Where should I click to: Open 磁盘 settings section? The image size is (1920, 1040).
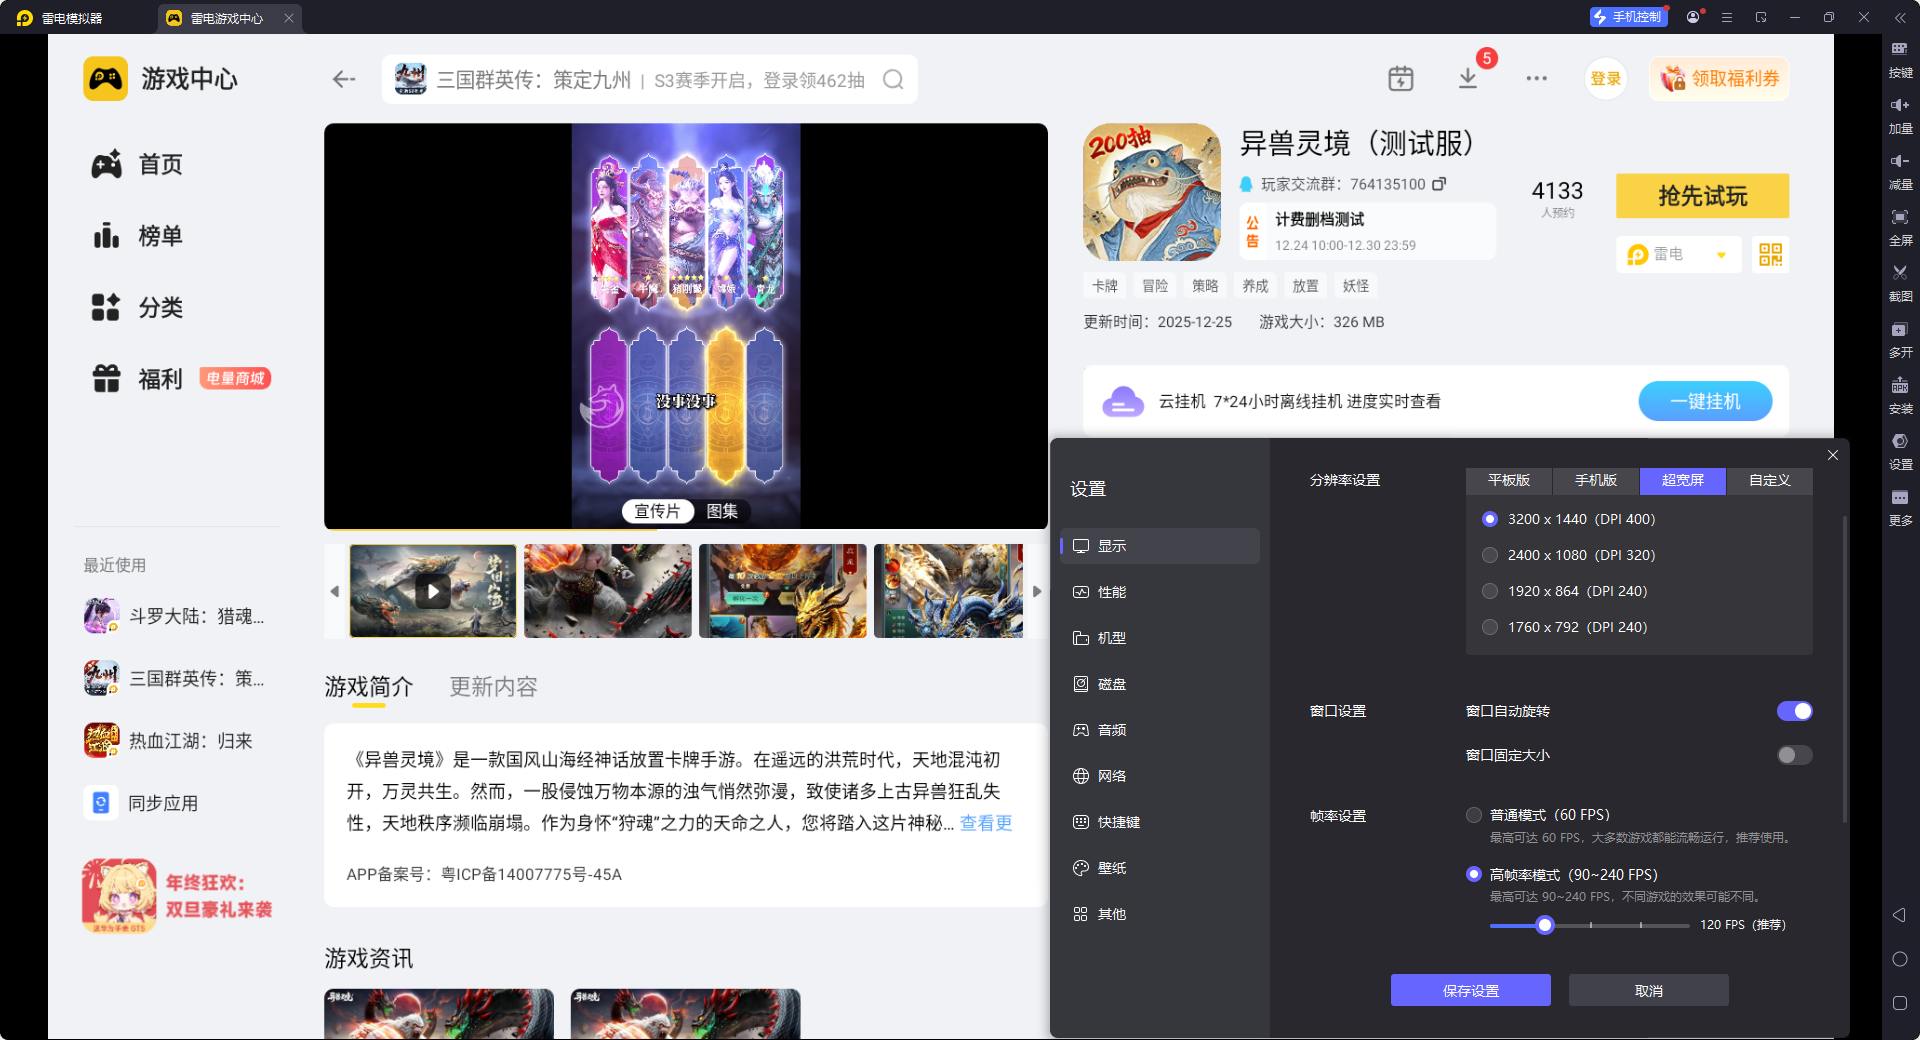point(1160,684)
